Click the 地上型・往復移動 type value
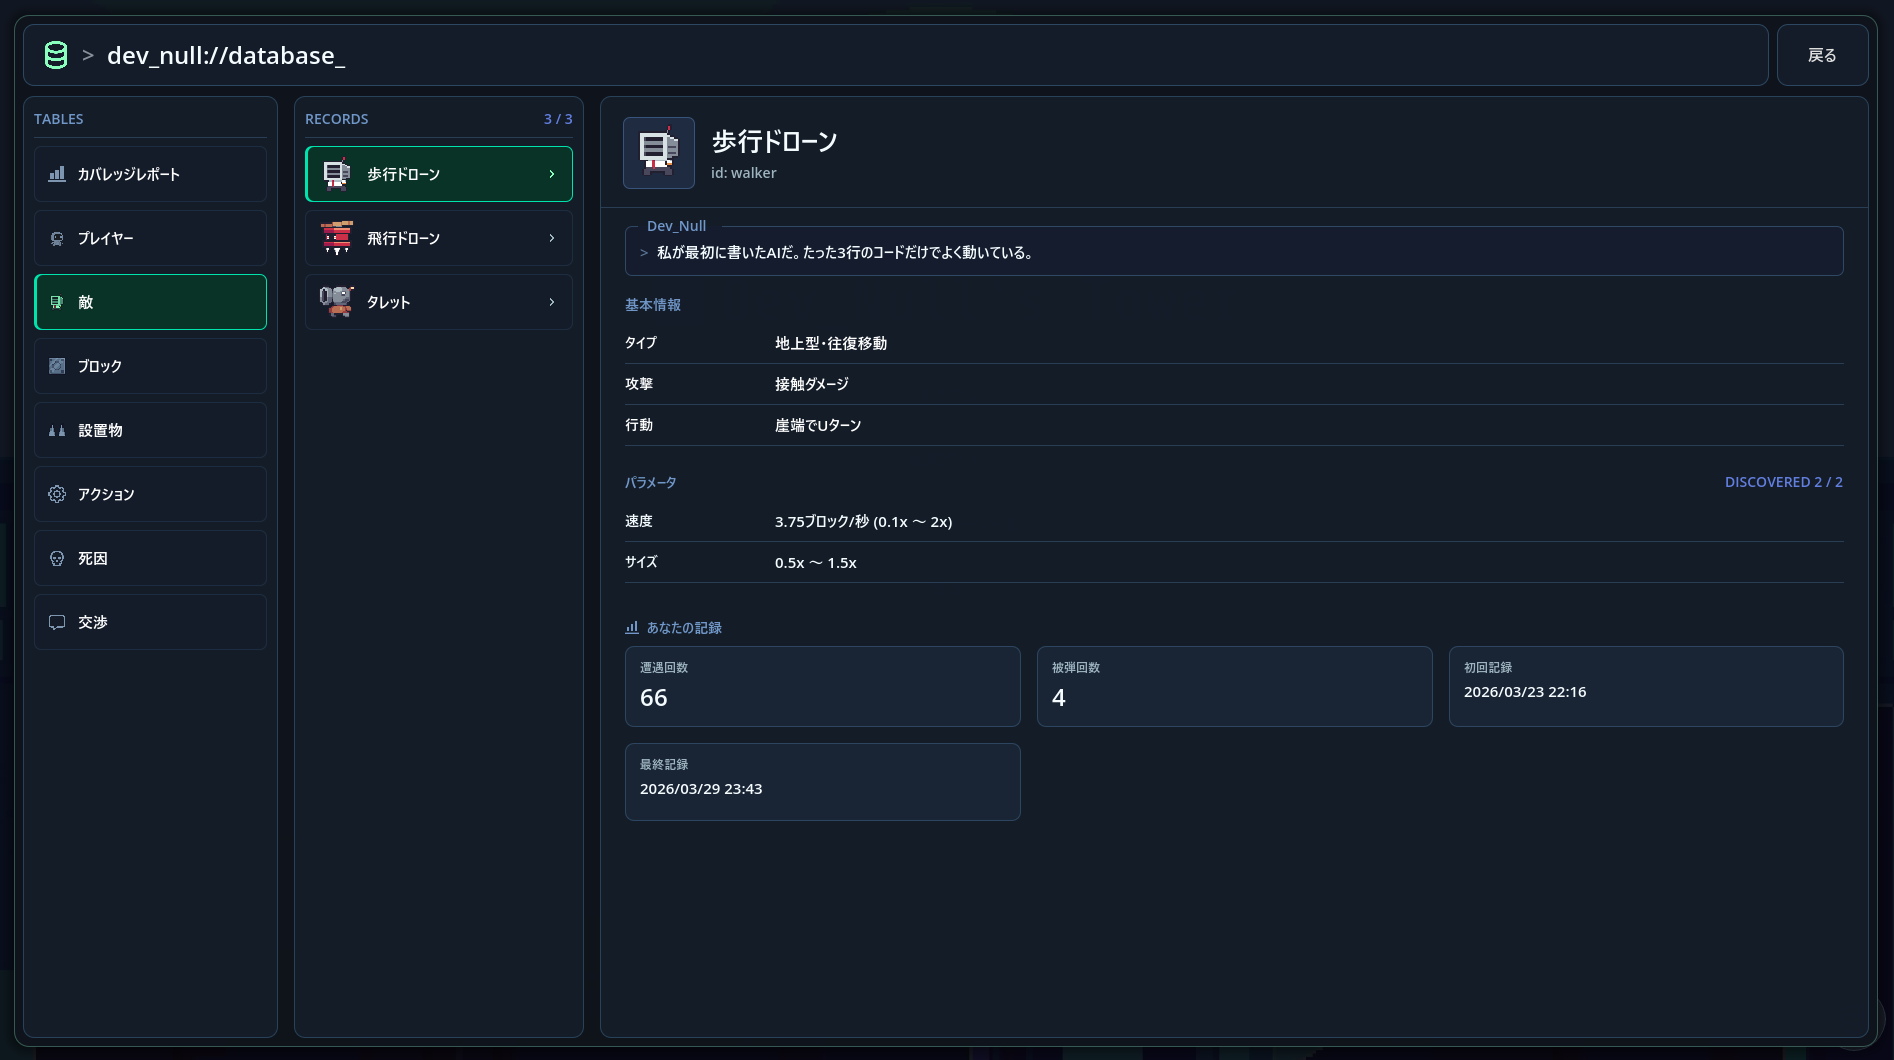Viewport: 1894px width, 1060px height. [831, 343]
